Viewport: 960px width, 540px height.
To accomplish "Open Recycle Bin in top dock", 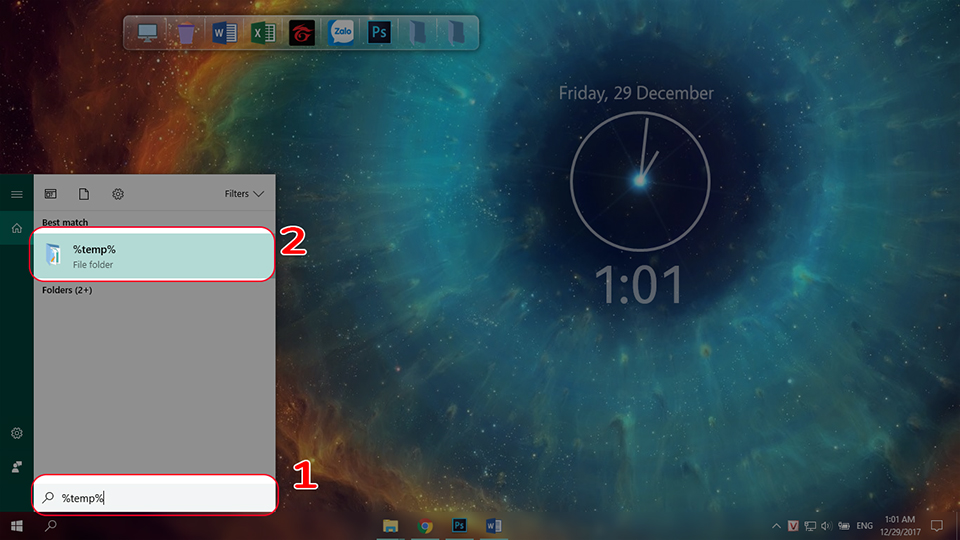I will click(186, 32).
